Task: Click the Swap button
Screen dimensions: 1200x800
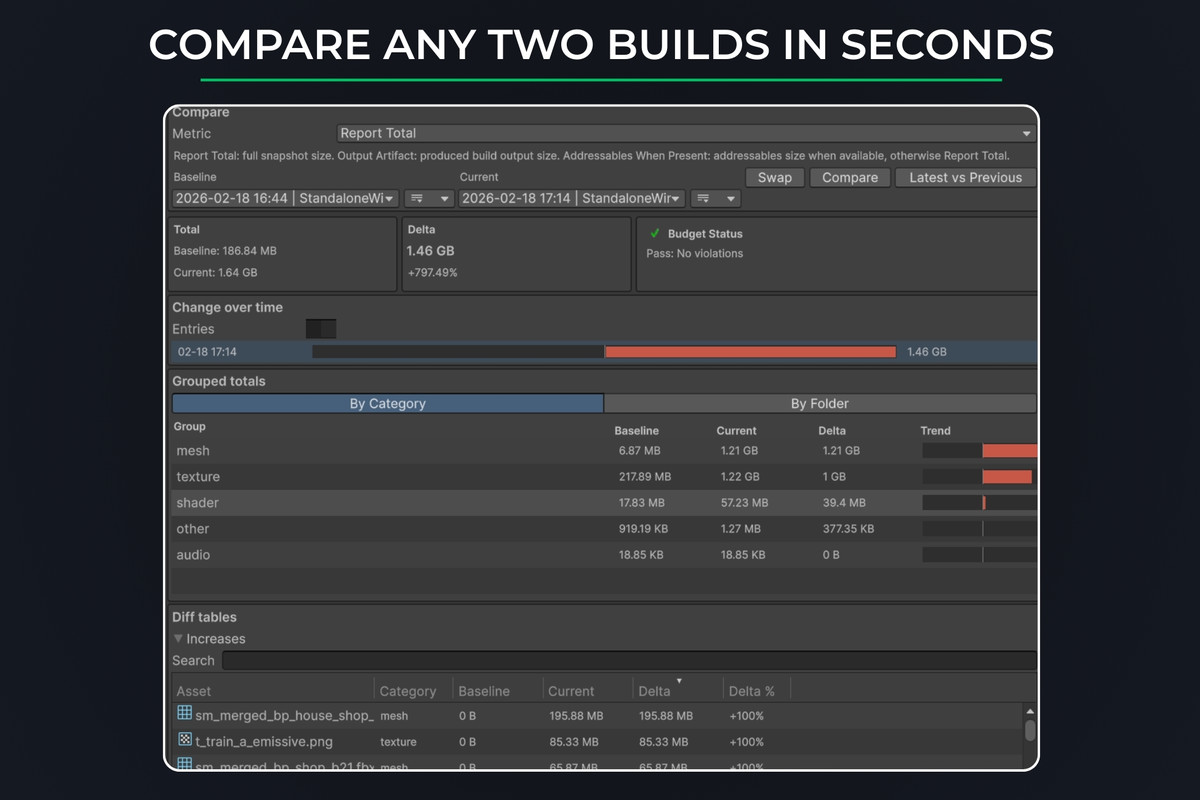Action: click(775, 177)
